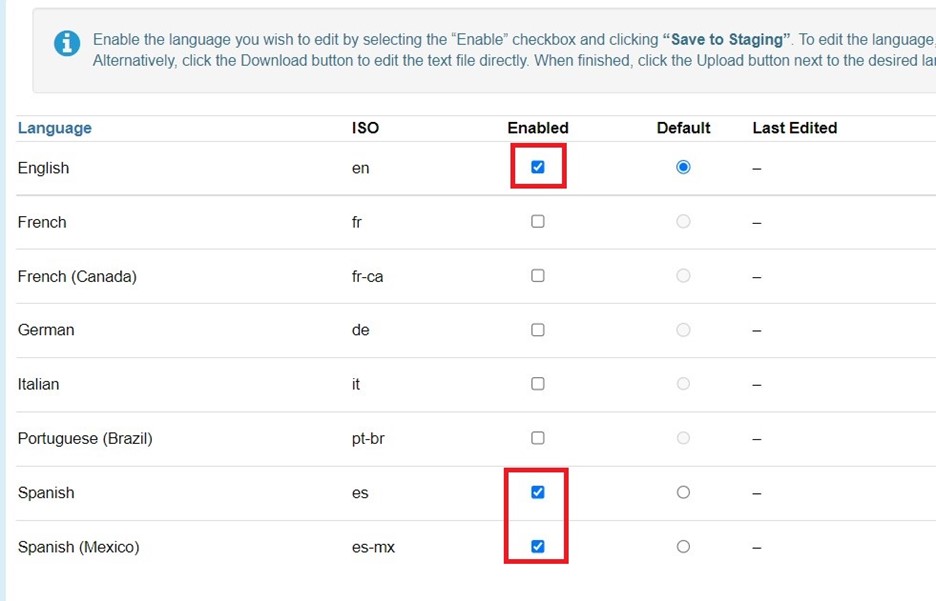
Task: Check the German Enabled checkbox
Action: (538, 329)
